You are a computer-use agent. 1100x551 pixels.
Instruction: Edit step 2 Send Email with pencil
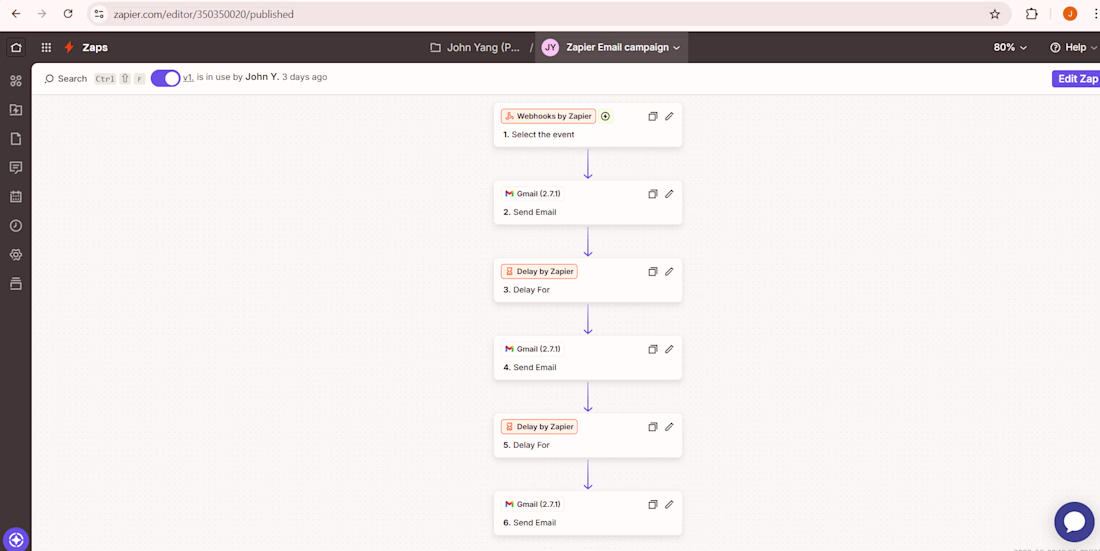tap(669, 194)
